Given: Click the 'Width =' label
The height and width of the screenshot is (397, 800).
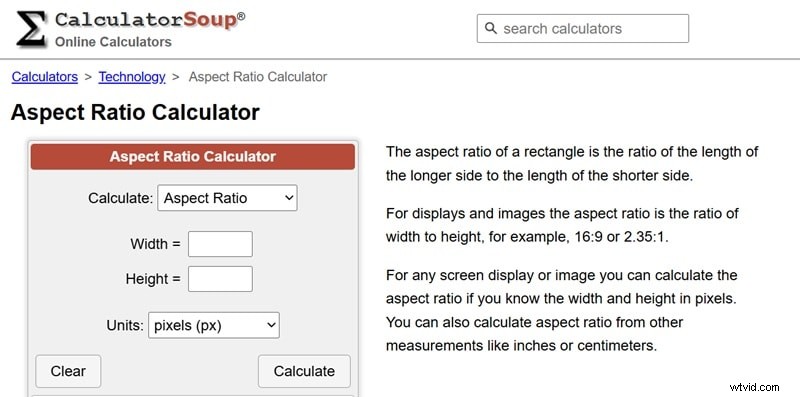Looking at the screenshot, I should point(156,244).
